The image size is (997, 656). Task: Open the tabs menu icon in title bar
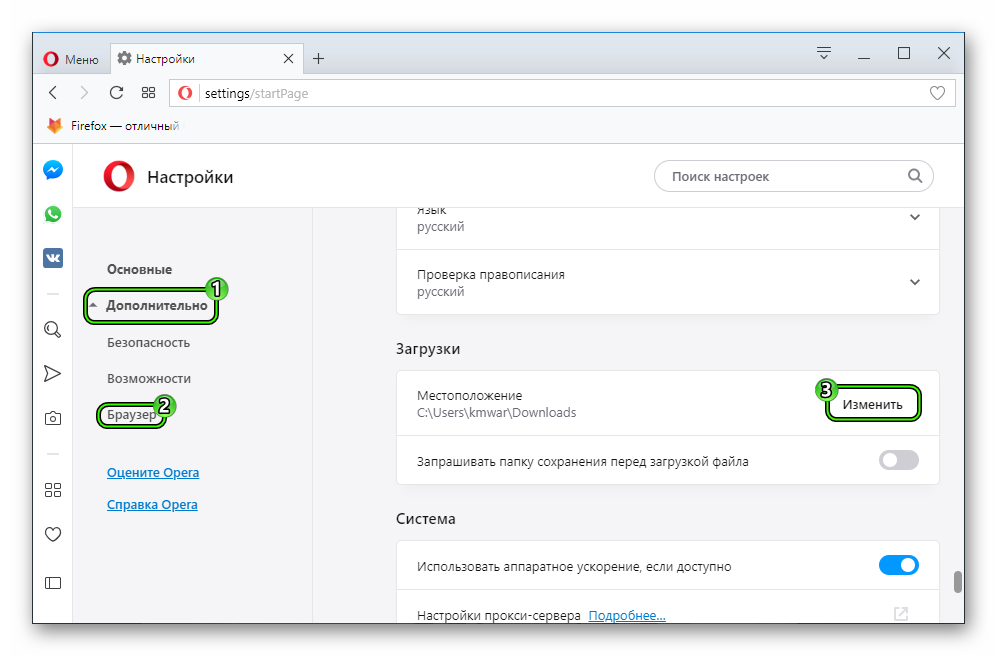pyautogui.click(x=824, y=53)
